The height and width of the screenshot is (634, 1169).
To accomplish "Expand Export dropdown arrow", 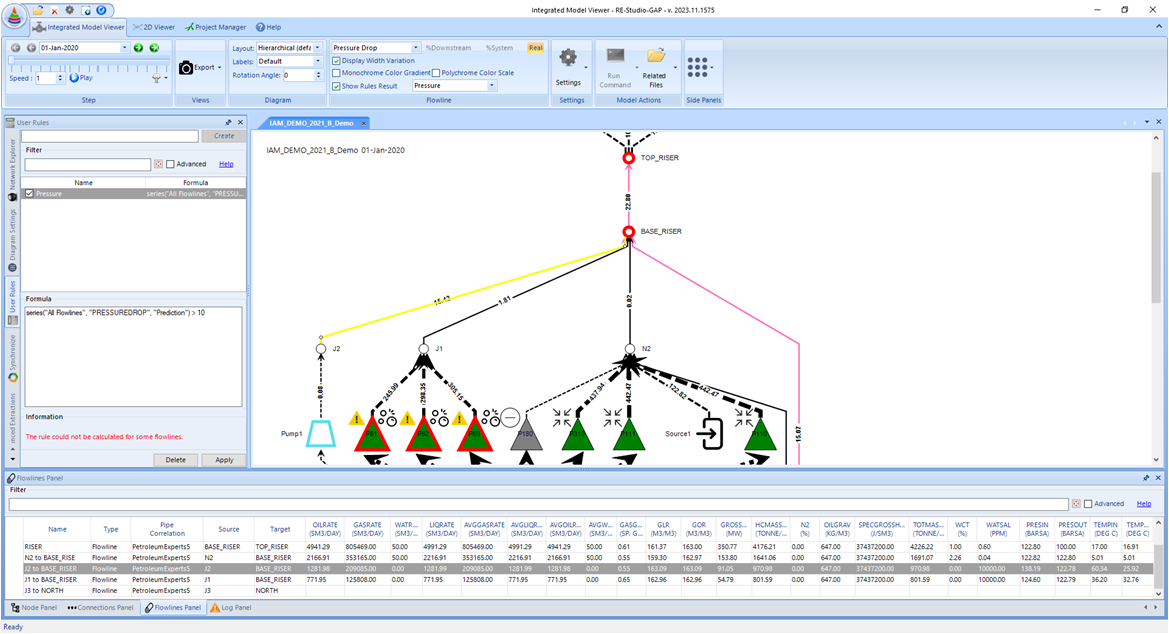I will 219,68.
